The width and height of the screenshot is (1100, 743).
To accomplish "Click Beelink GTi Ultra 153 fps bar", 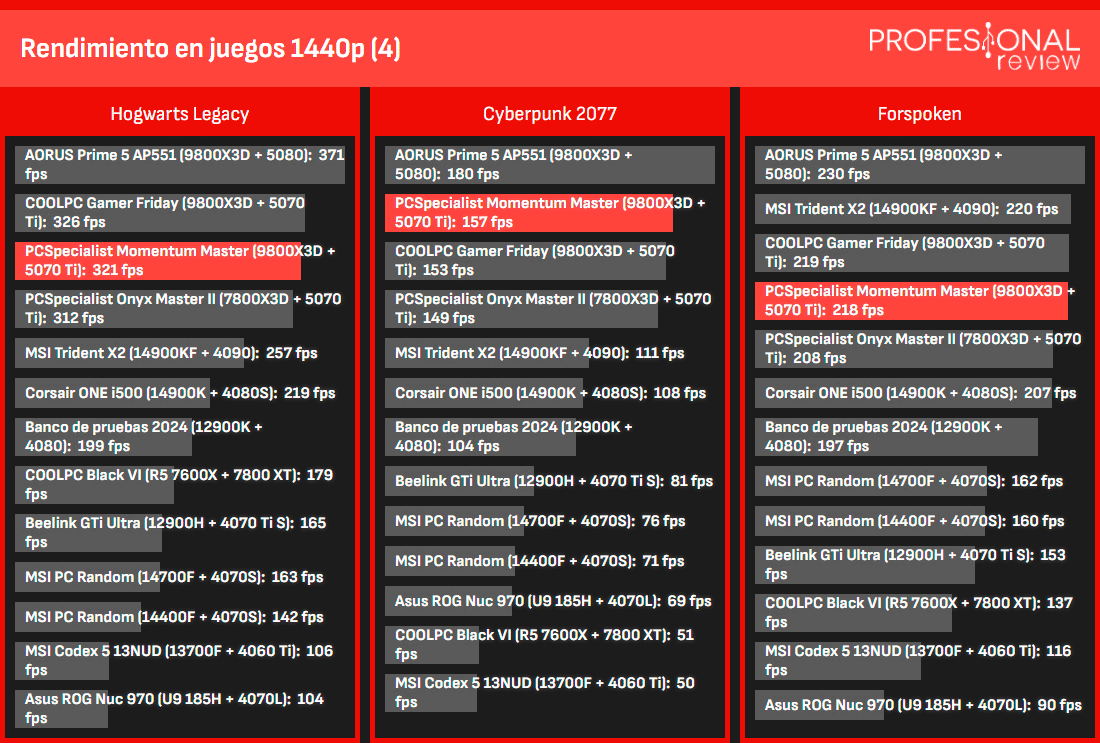I will coord(865,565).
